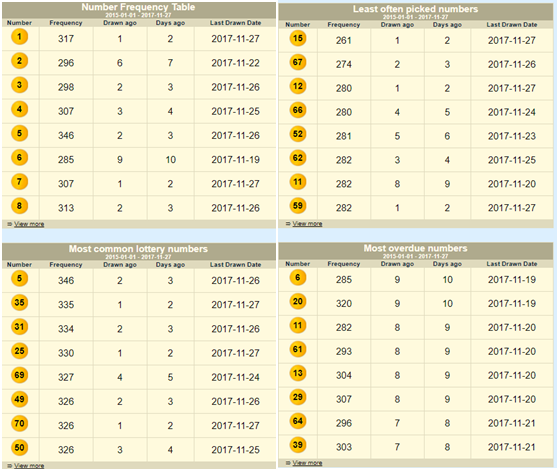Click the yellow ball number 67

(x=298, y=63)
